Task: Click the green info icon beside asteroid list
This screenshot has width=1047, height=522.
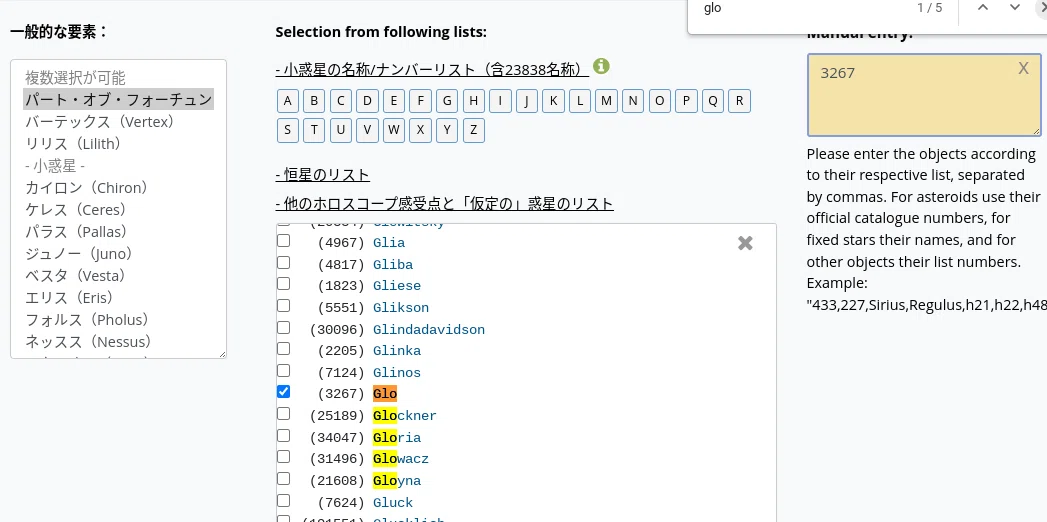Action: pyautogui.click(x=602, y=66)
